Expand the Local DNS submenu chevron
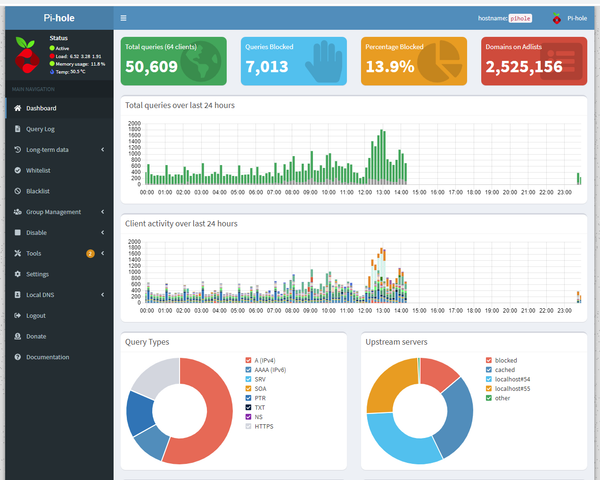The height and width of the screenshot is (480, 600). (x=103, y=295)
